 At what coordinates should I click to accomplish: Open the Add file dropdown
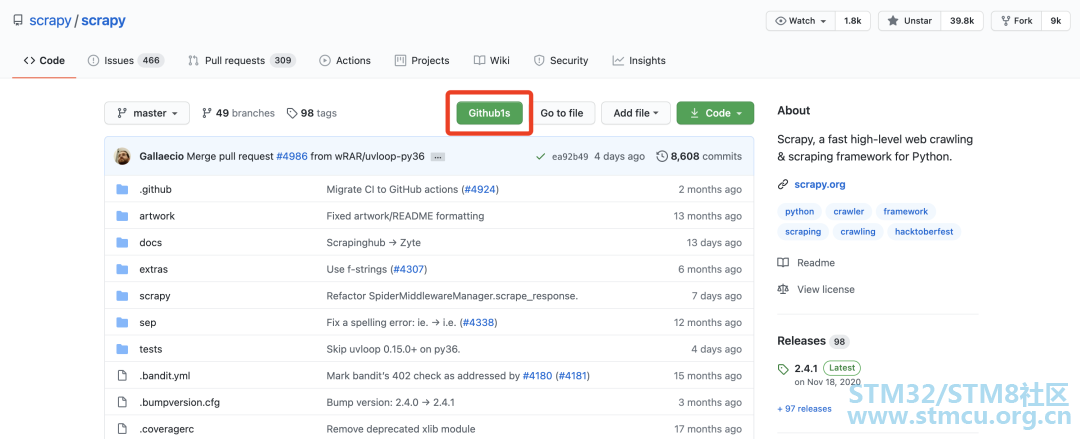click(636, 113)
